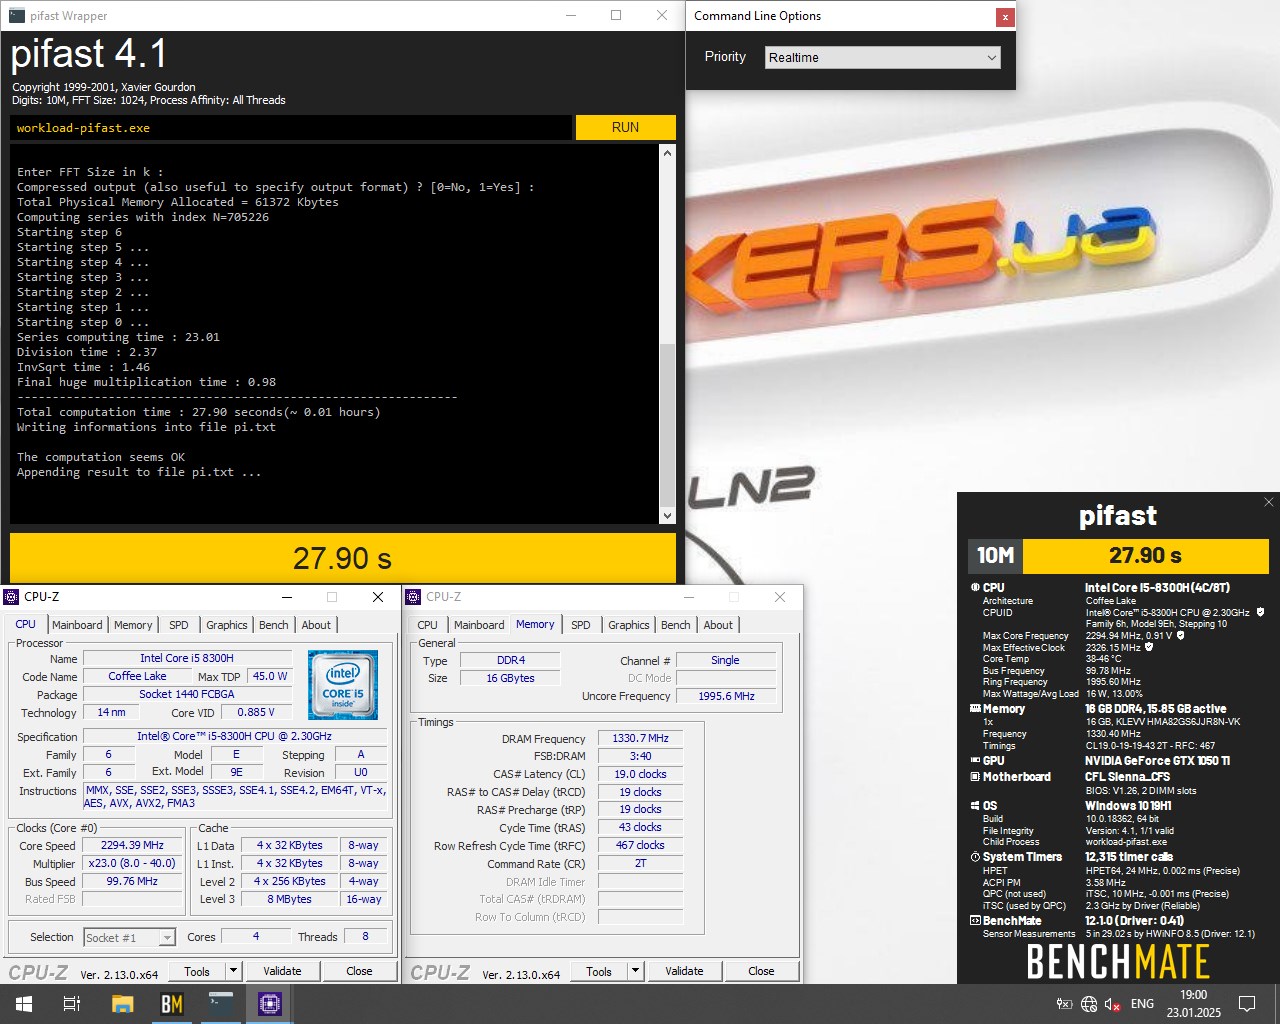
Task: Open Bench tab in left CPU-Z
Action: [x=273, y=625]
